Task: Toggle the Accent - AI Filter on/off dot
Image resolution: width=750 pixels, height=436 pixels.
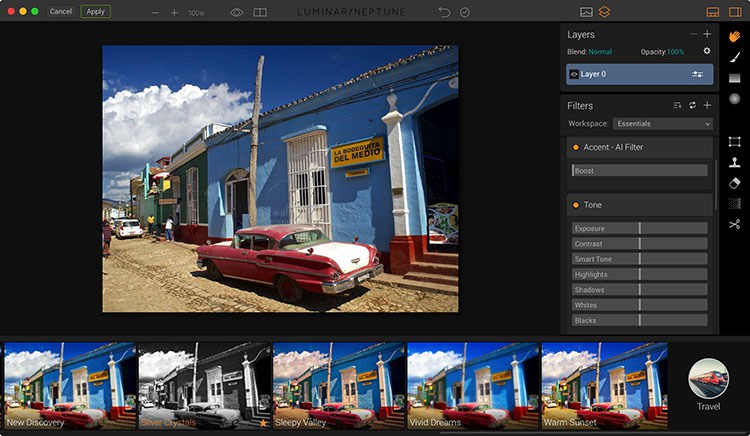Action: [x=575, y=147]
